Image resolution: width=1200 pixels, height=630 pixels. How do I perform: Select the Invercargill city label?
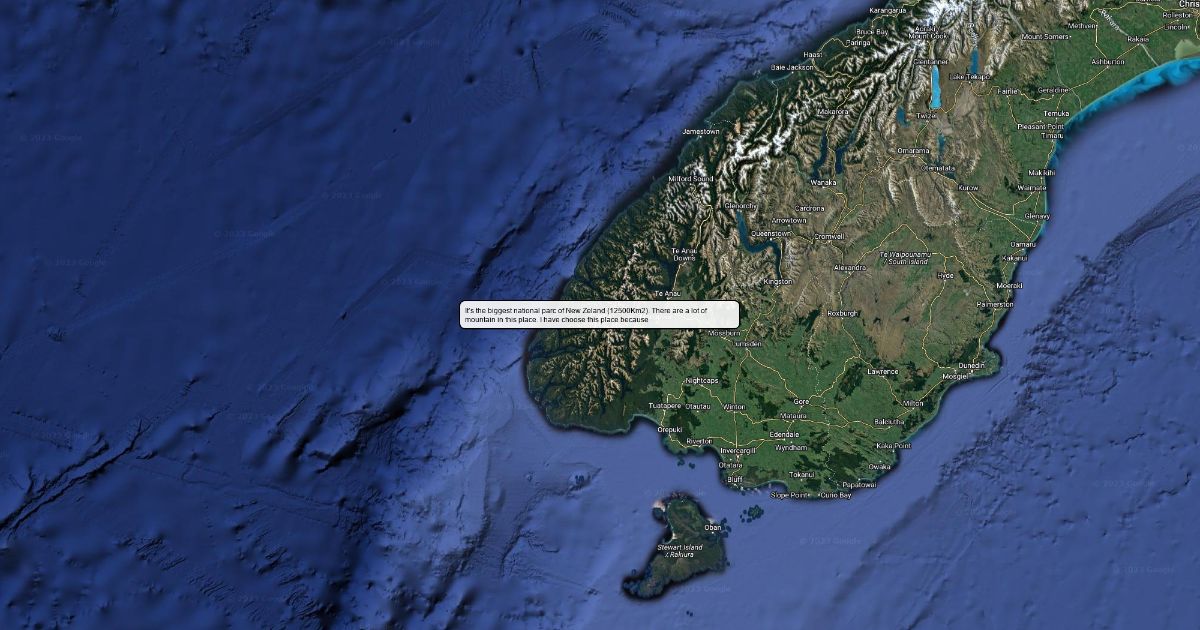click(738, 451)
